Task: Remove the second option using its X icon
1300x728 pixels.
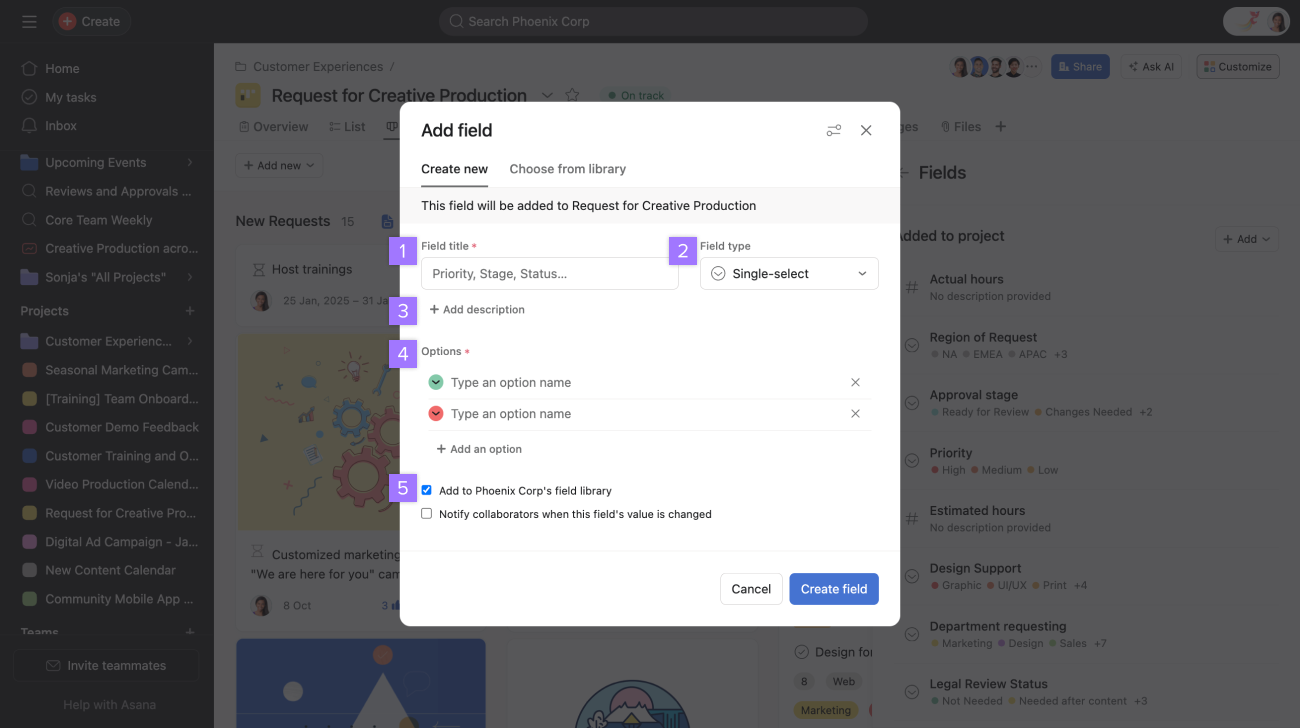Action: [x=855, y=413]
